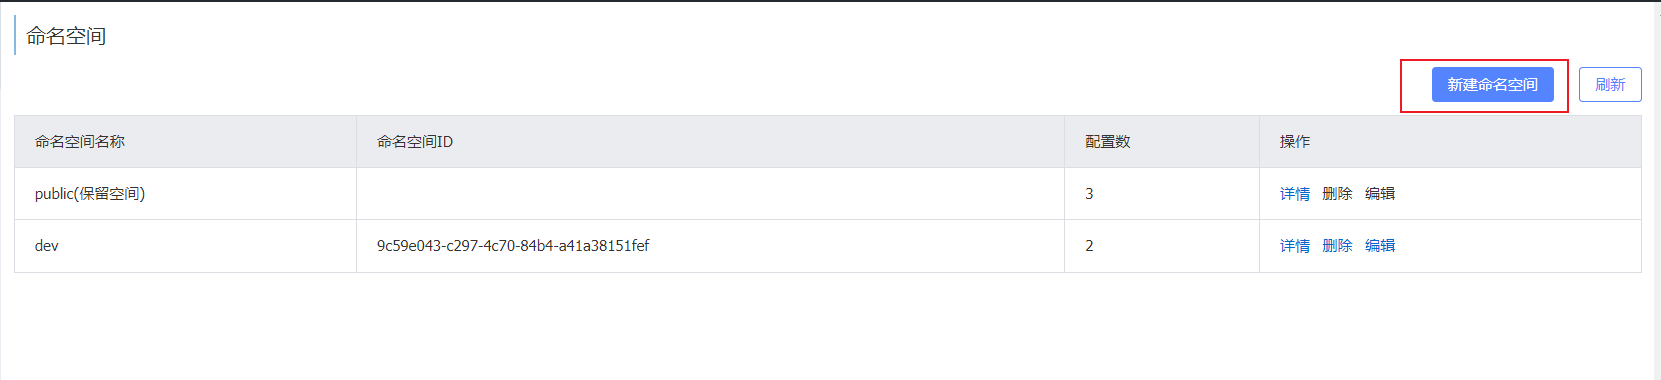The height and width of the screenshot is (380, 1661).
Task: Click the 新建命名空间 button
Action: point(1492,85)
